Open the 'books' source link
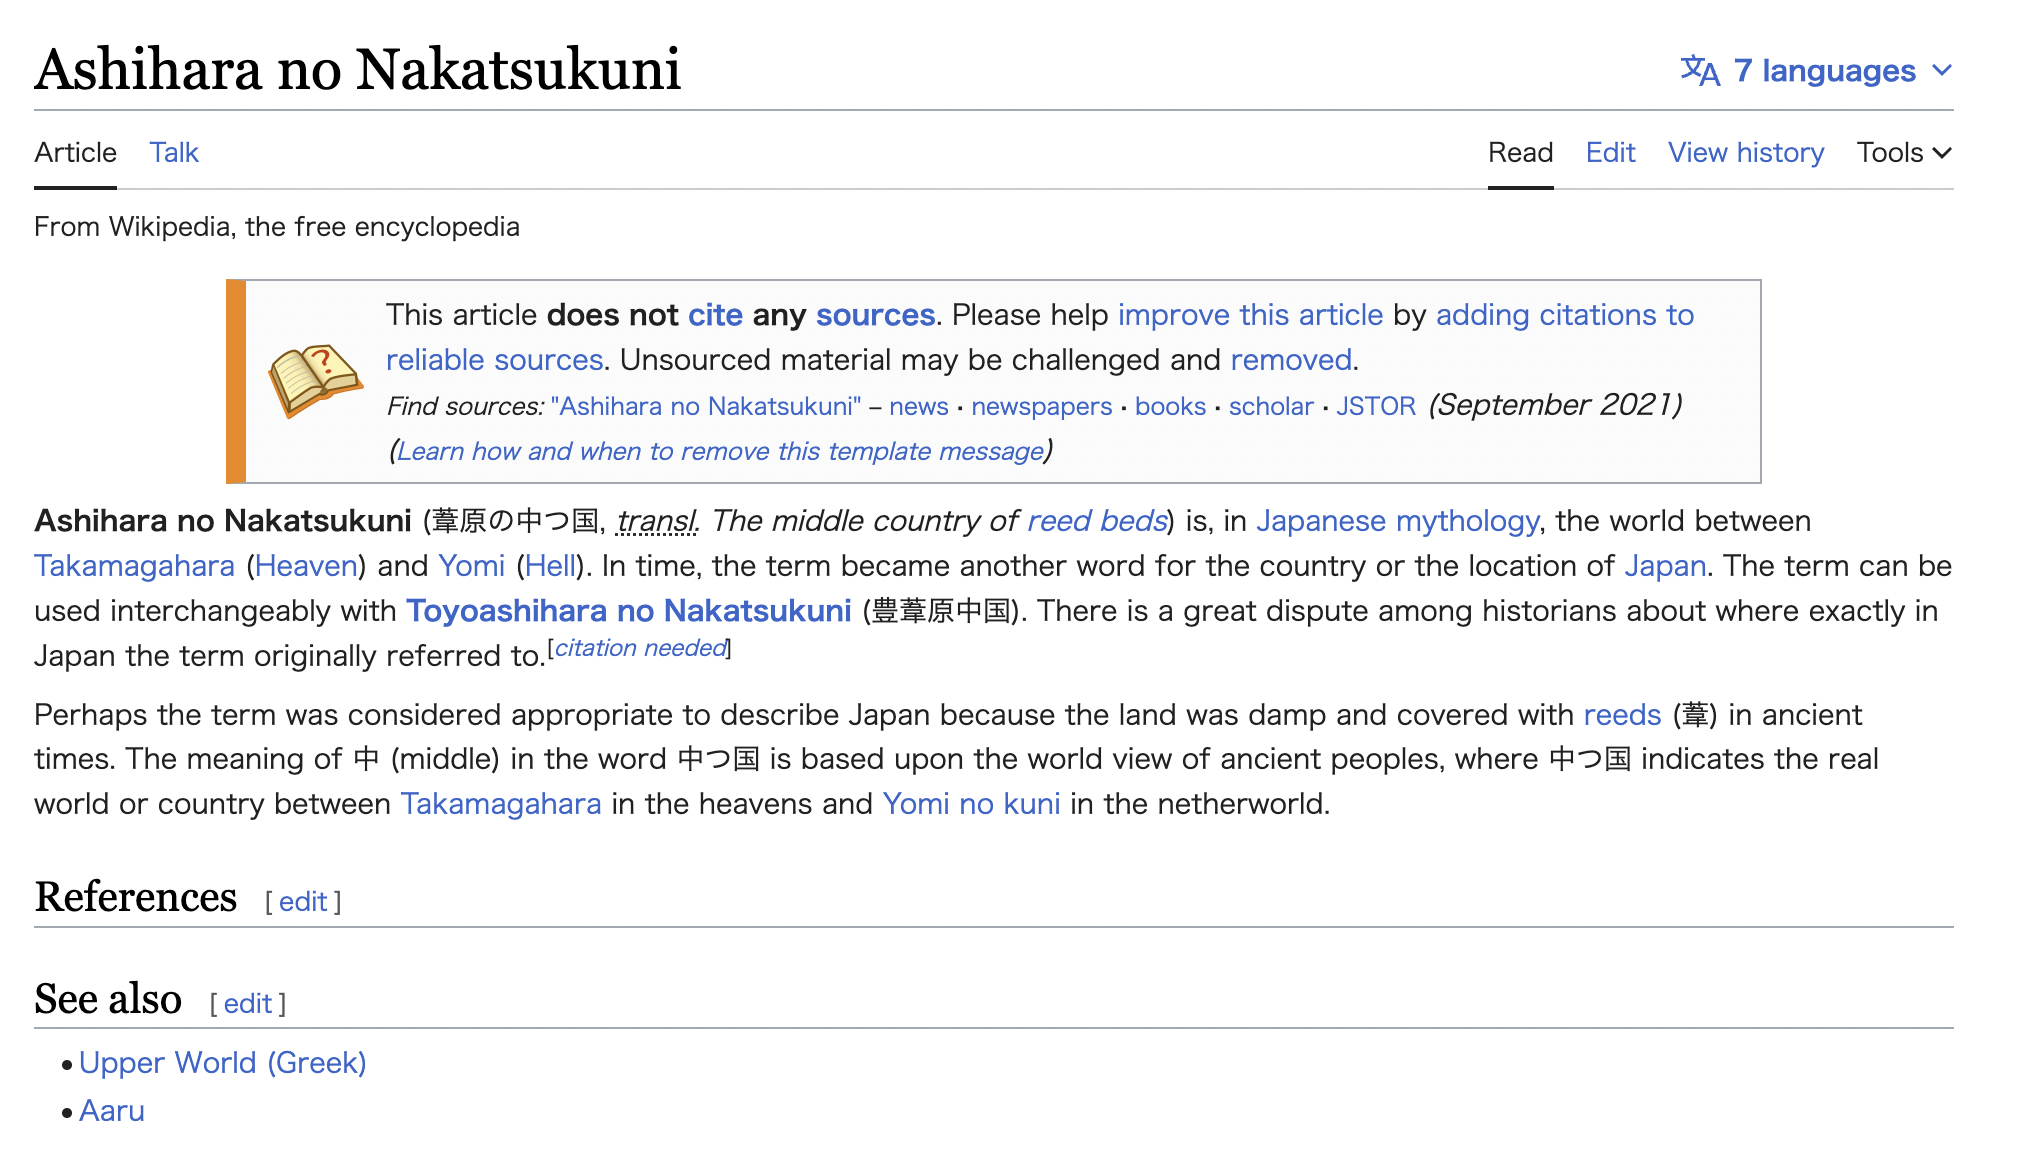 (x=1170, y=406)
